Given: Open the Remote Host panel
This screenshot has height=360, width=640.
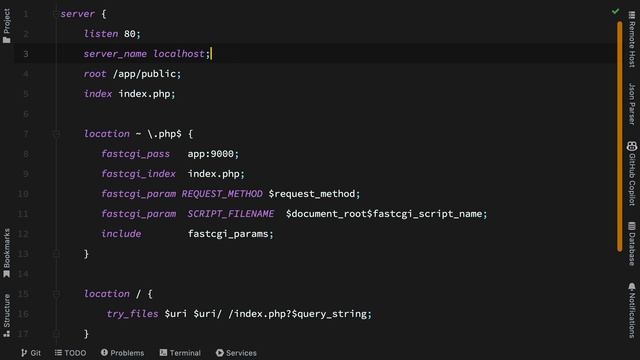Looking at the screenshot, I should [x=632, y=39].
